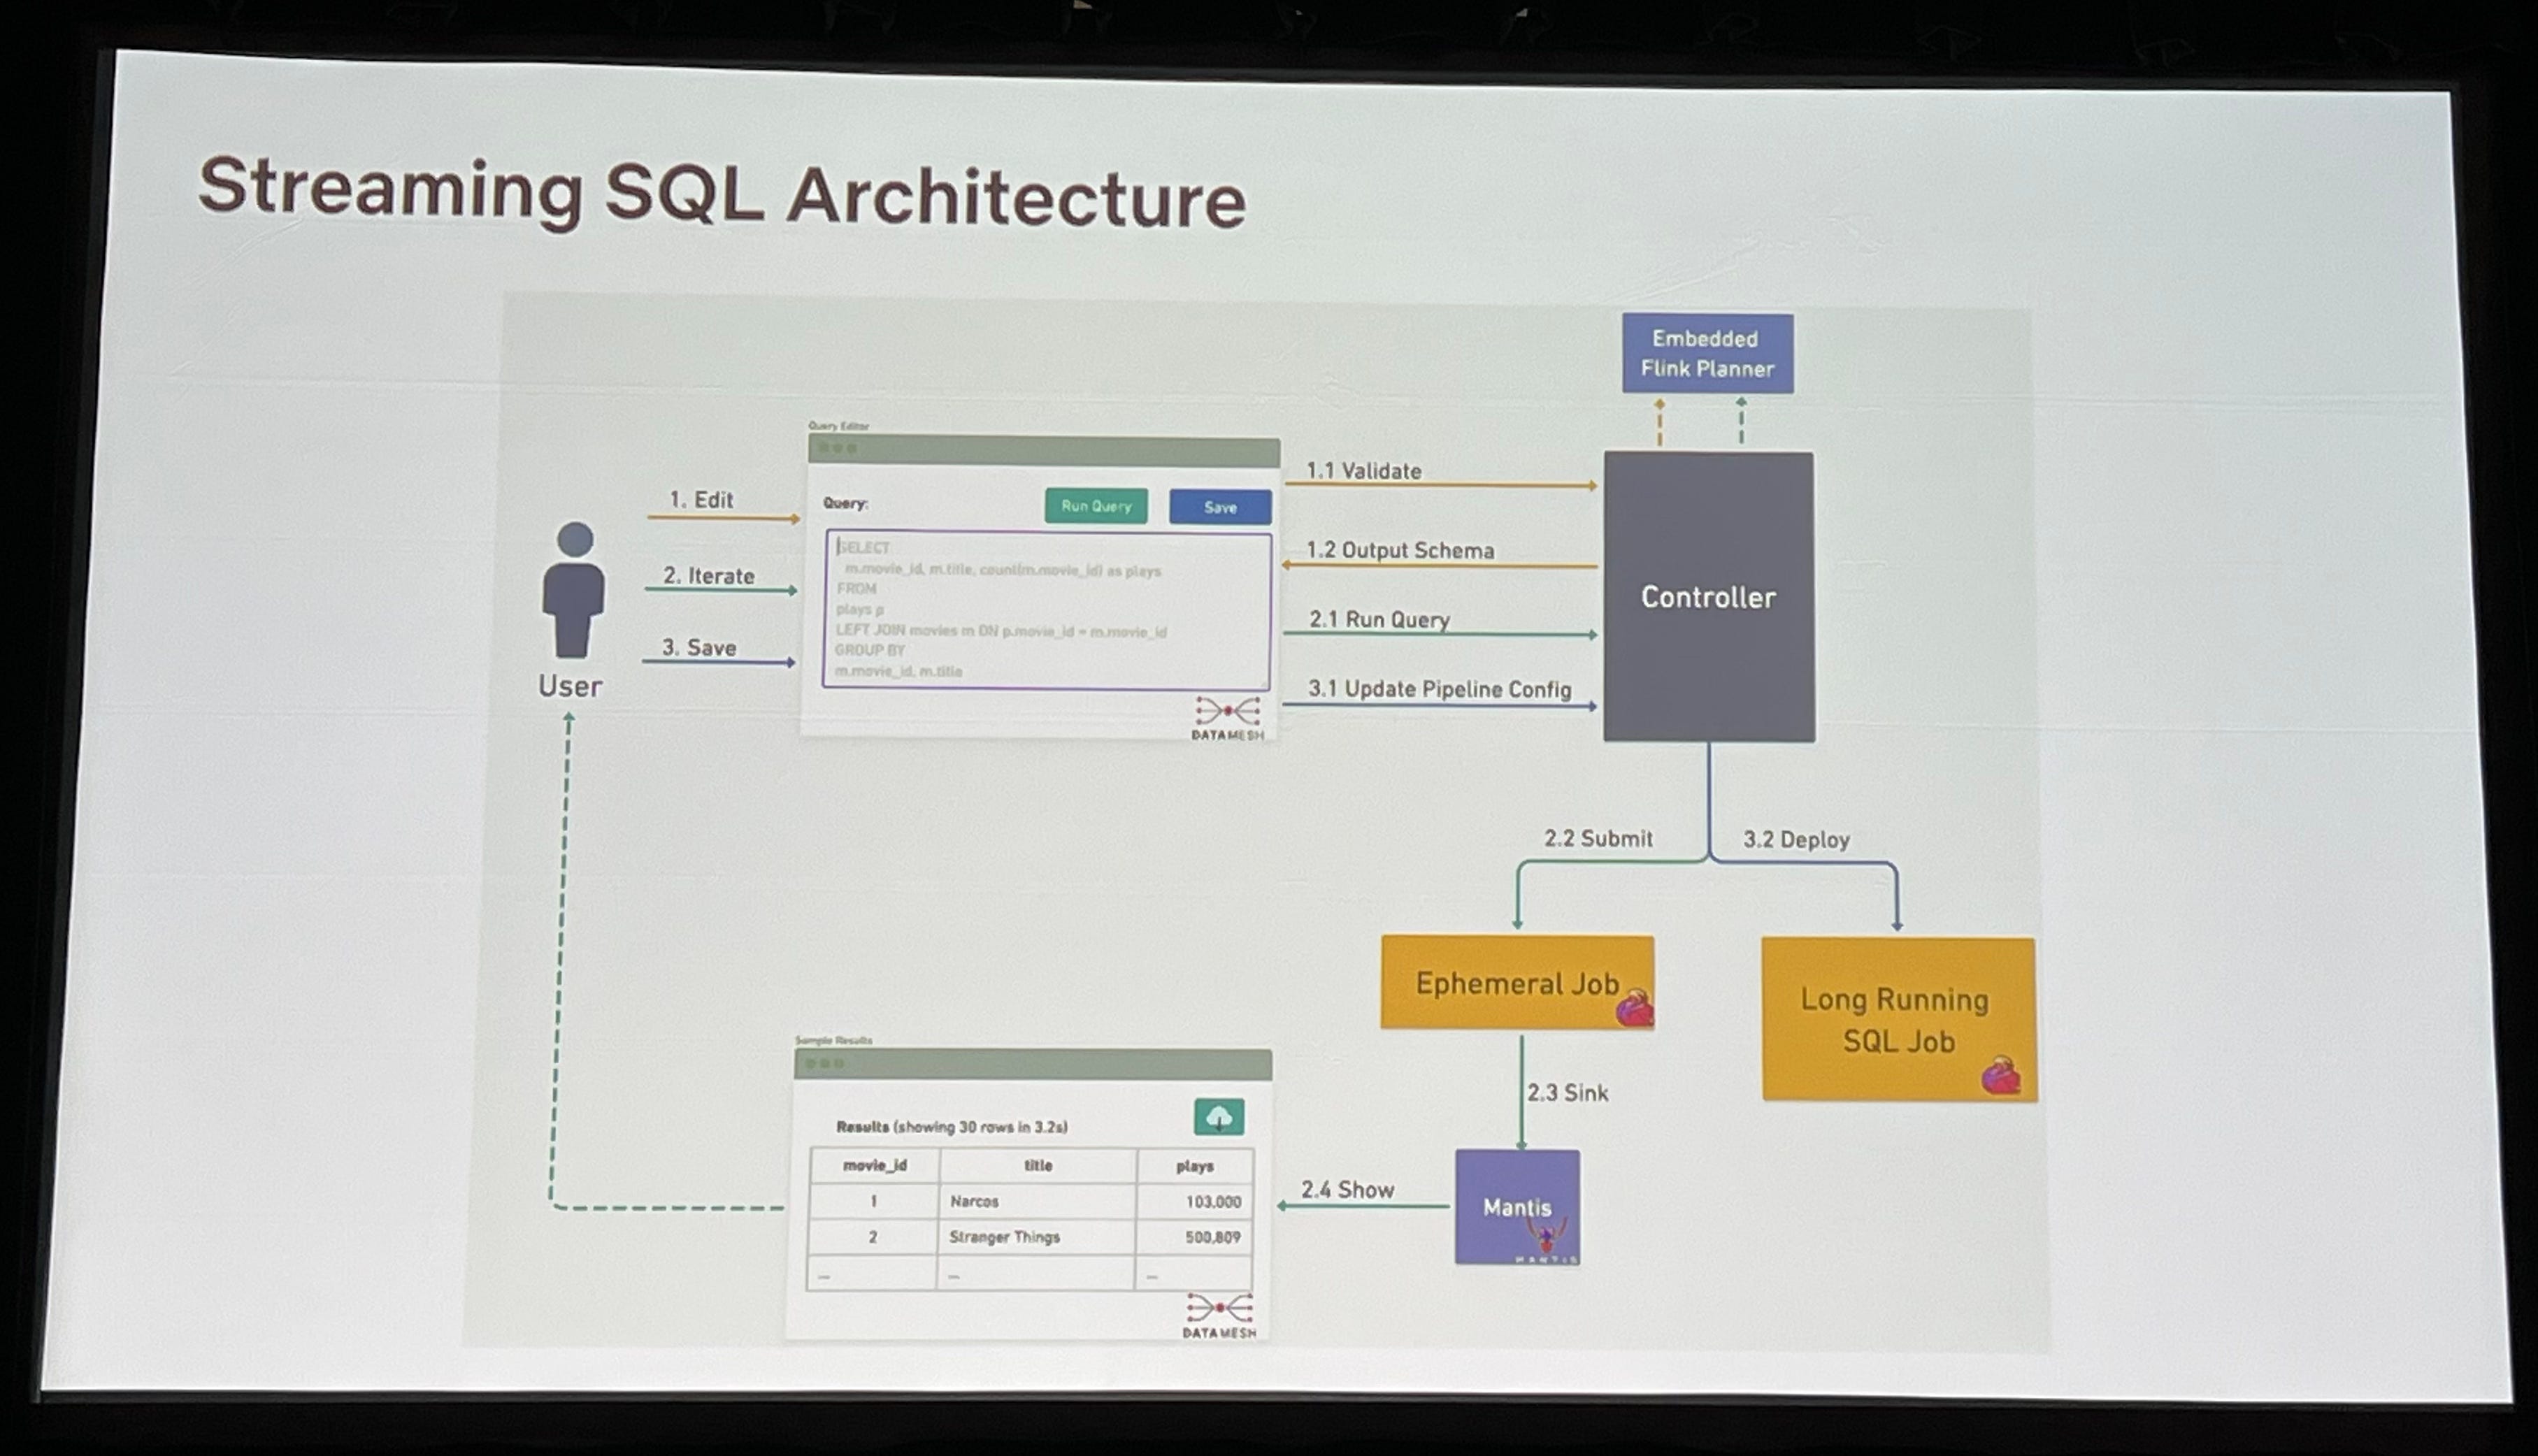The height and width of the screenshot is (1456, 2538).
Task: Click the green Run Query button
Action: [1095, 506]
